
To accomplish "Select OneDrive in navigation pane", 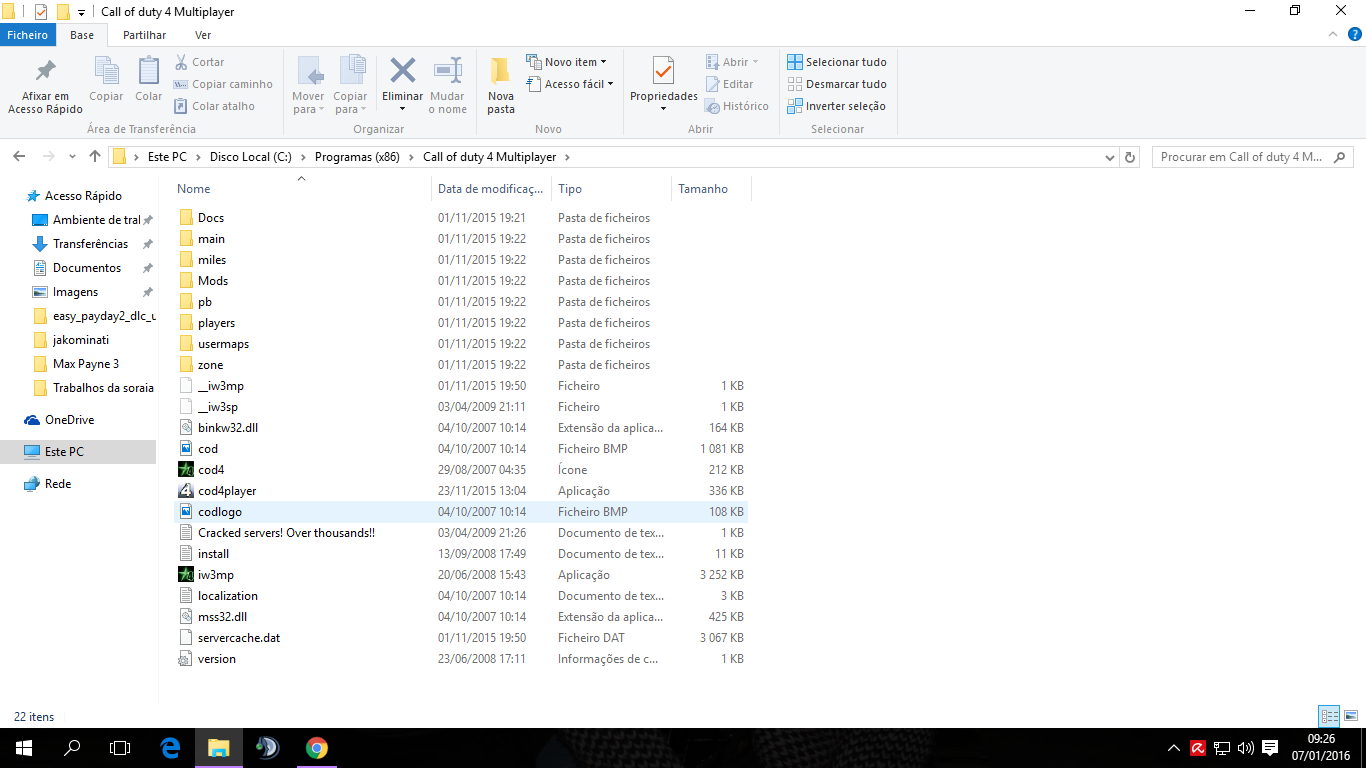I will 69,420.
